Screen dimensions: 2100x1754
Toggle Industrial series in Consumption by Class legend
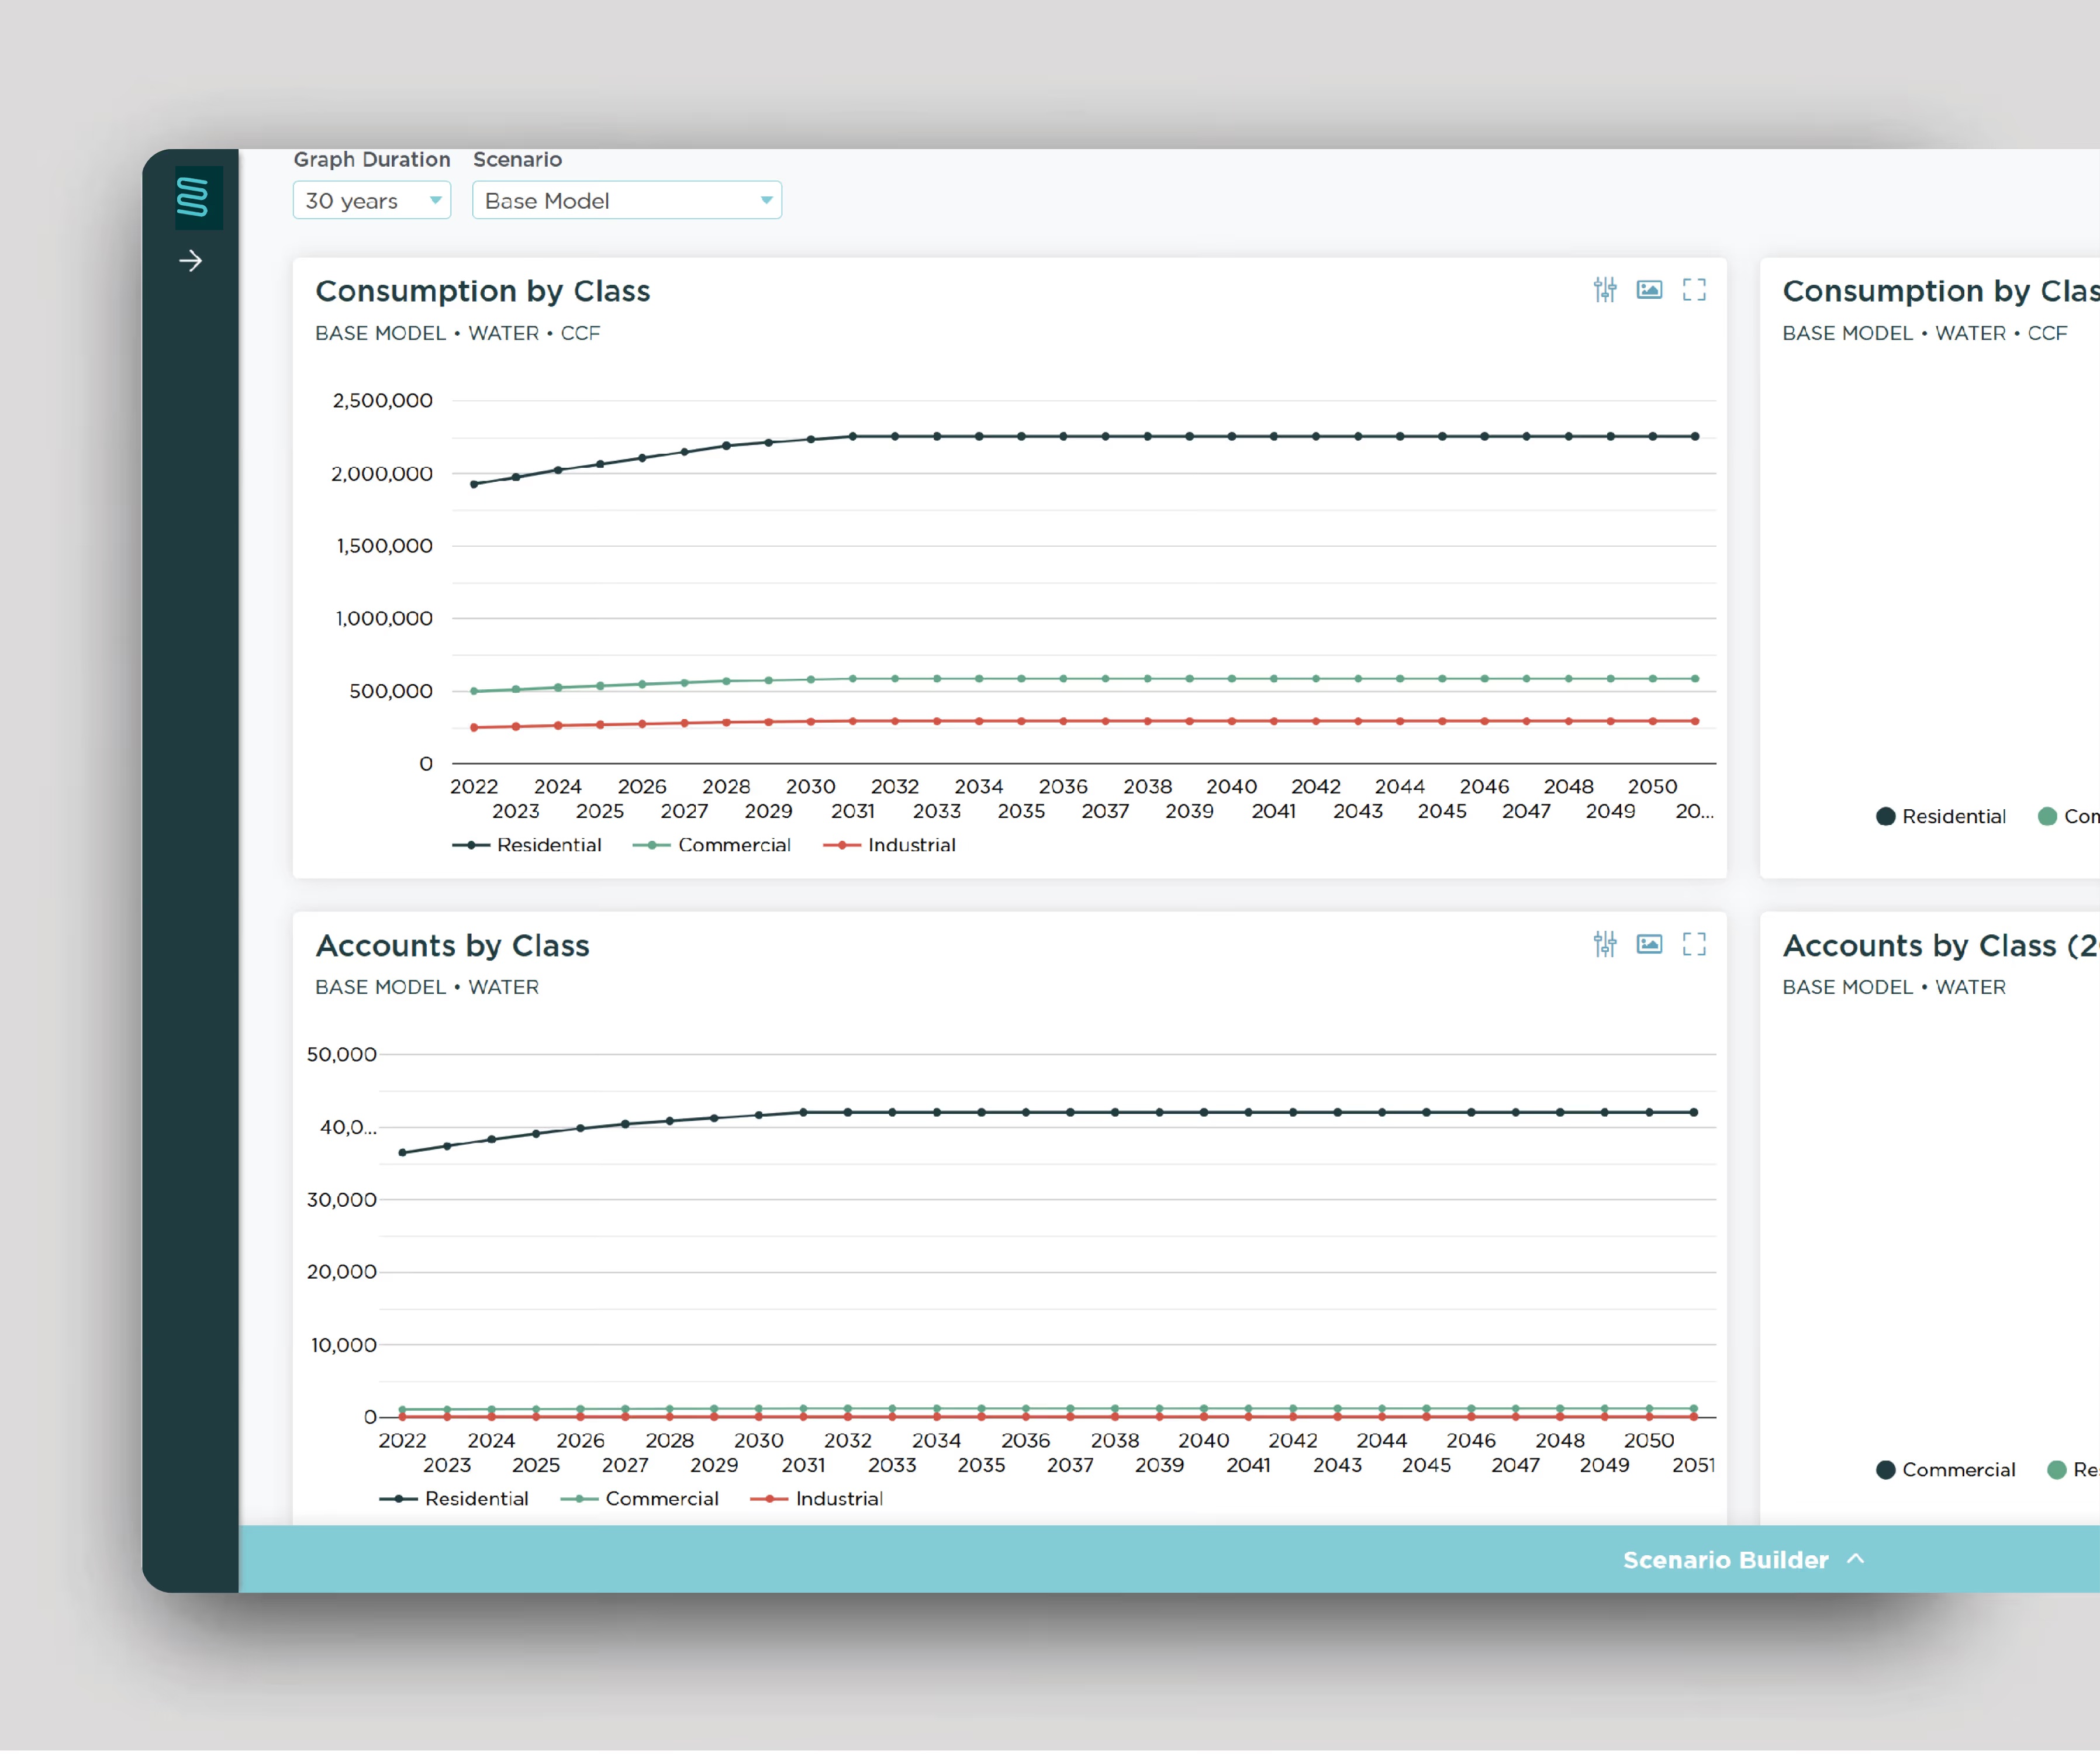[889, 845]
